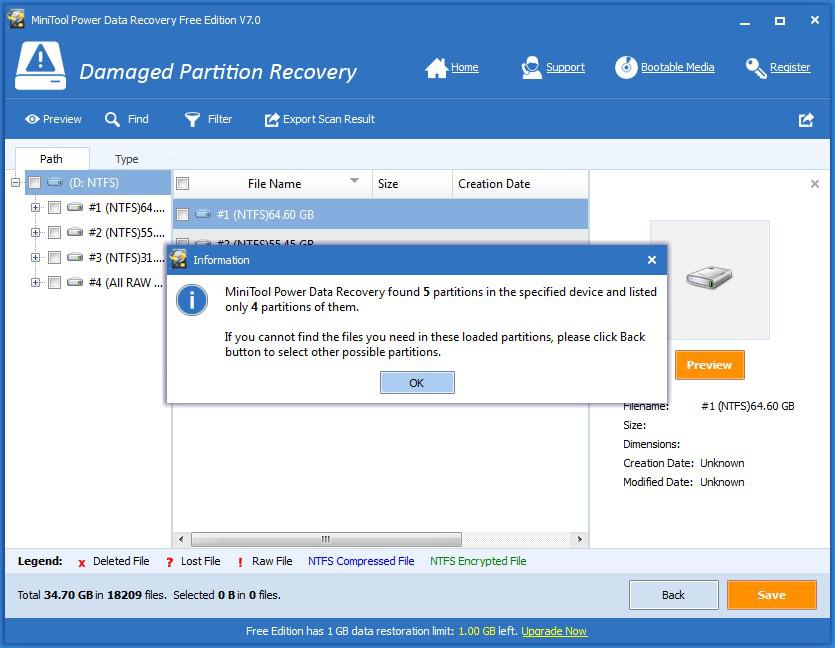Click the MiniTool logo in the Information dialog title
Viewport: 835px width, 648px height.
[178, 259]
